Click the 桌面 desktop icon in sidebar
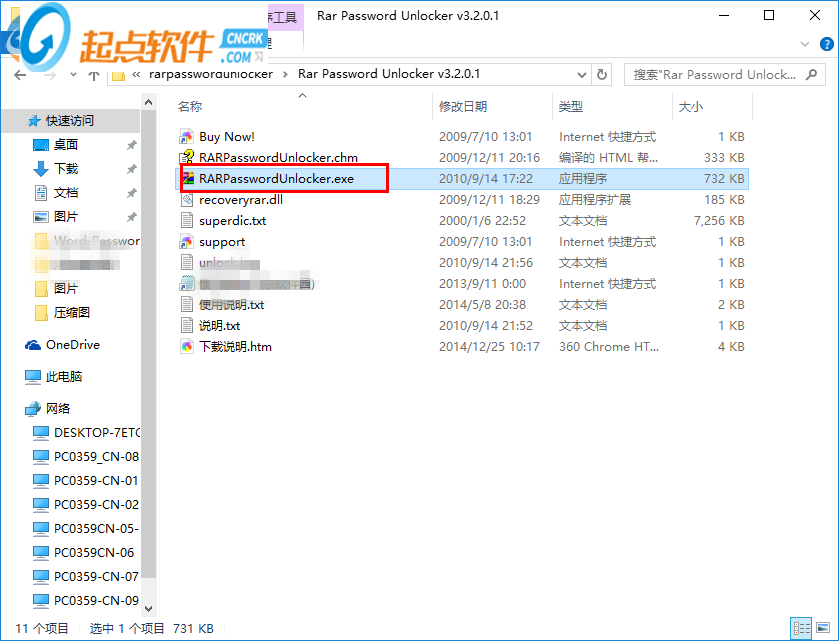Screen dimensions: 839x641 pos(41,145)
